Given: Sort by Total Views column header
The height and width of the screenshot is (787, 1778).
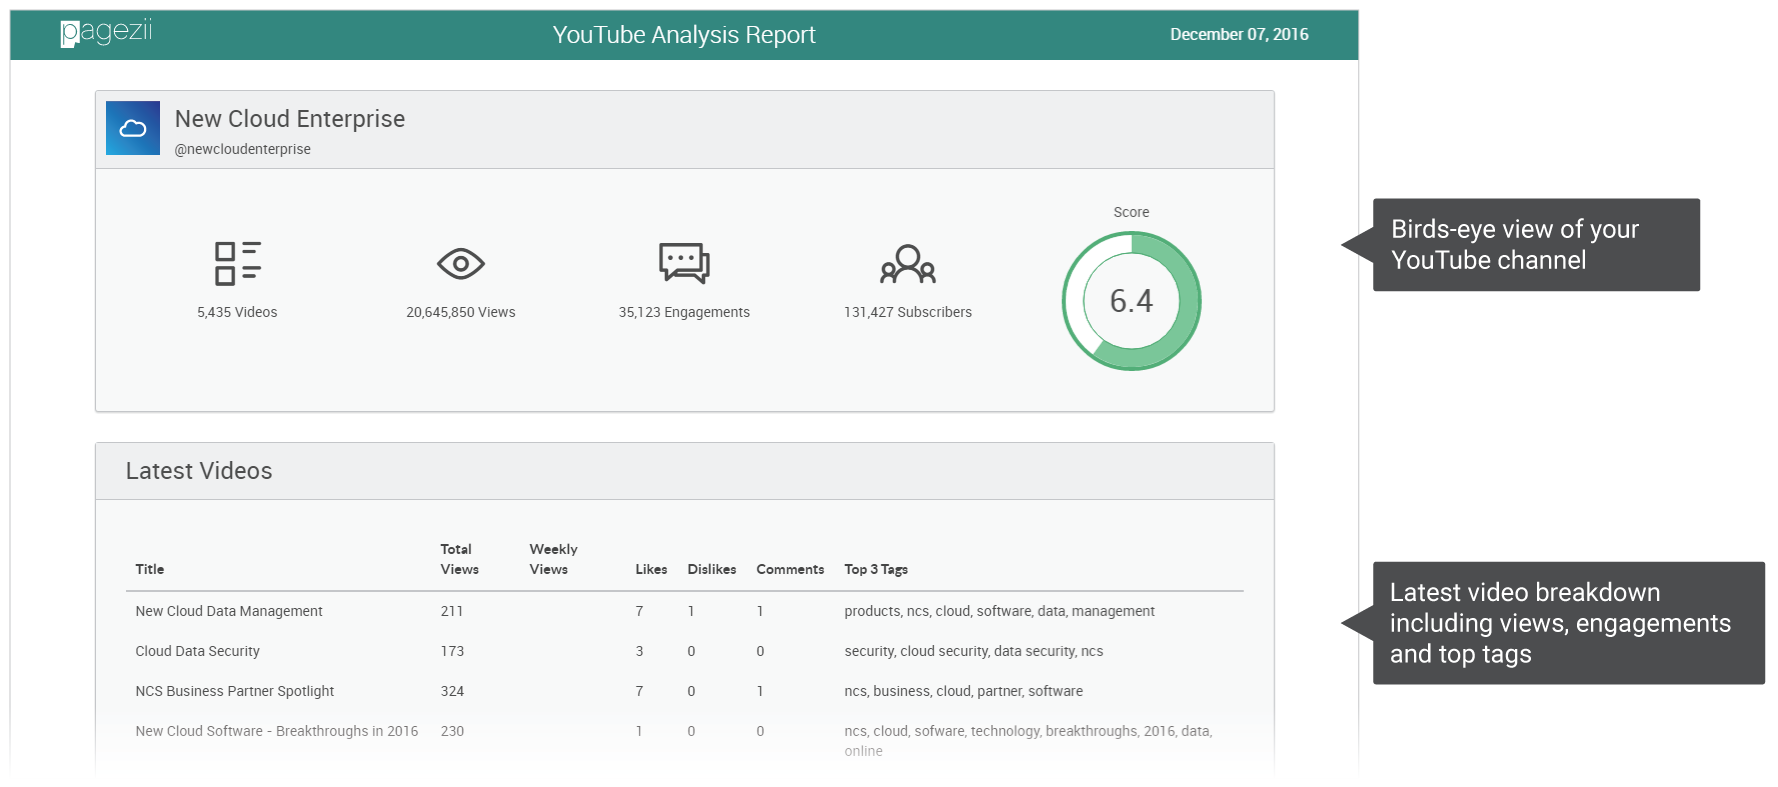Looking at the screenshot, I should 459,559.
